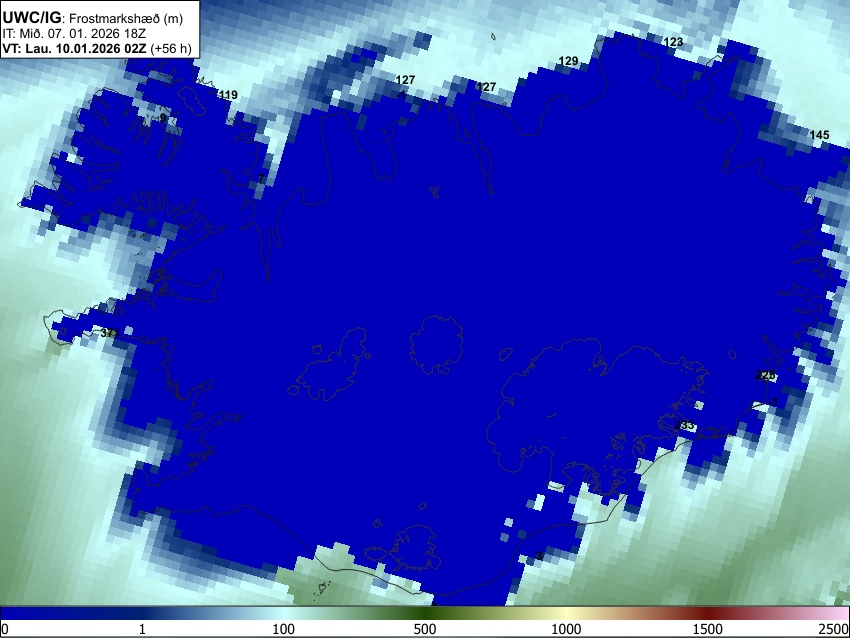Click the station value 225 in the east
This screenshot has height=638, width=850.
(765, 375)
